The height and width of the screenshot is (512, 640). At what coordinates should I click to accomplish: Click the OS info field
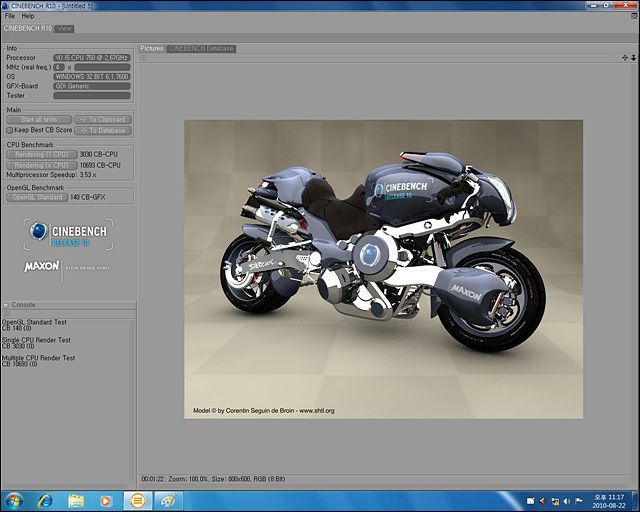[x=92, y=76]
